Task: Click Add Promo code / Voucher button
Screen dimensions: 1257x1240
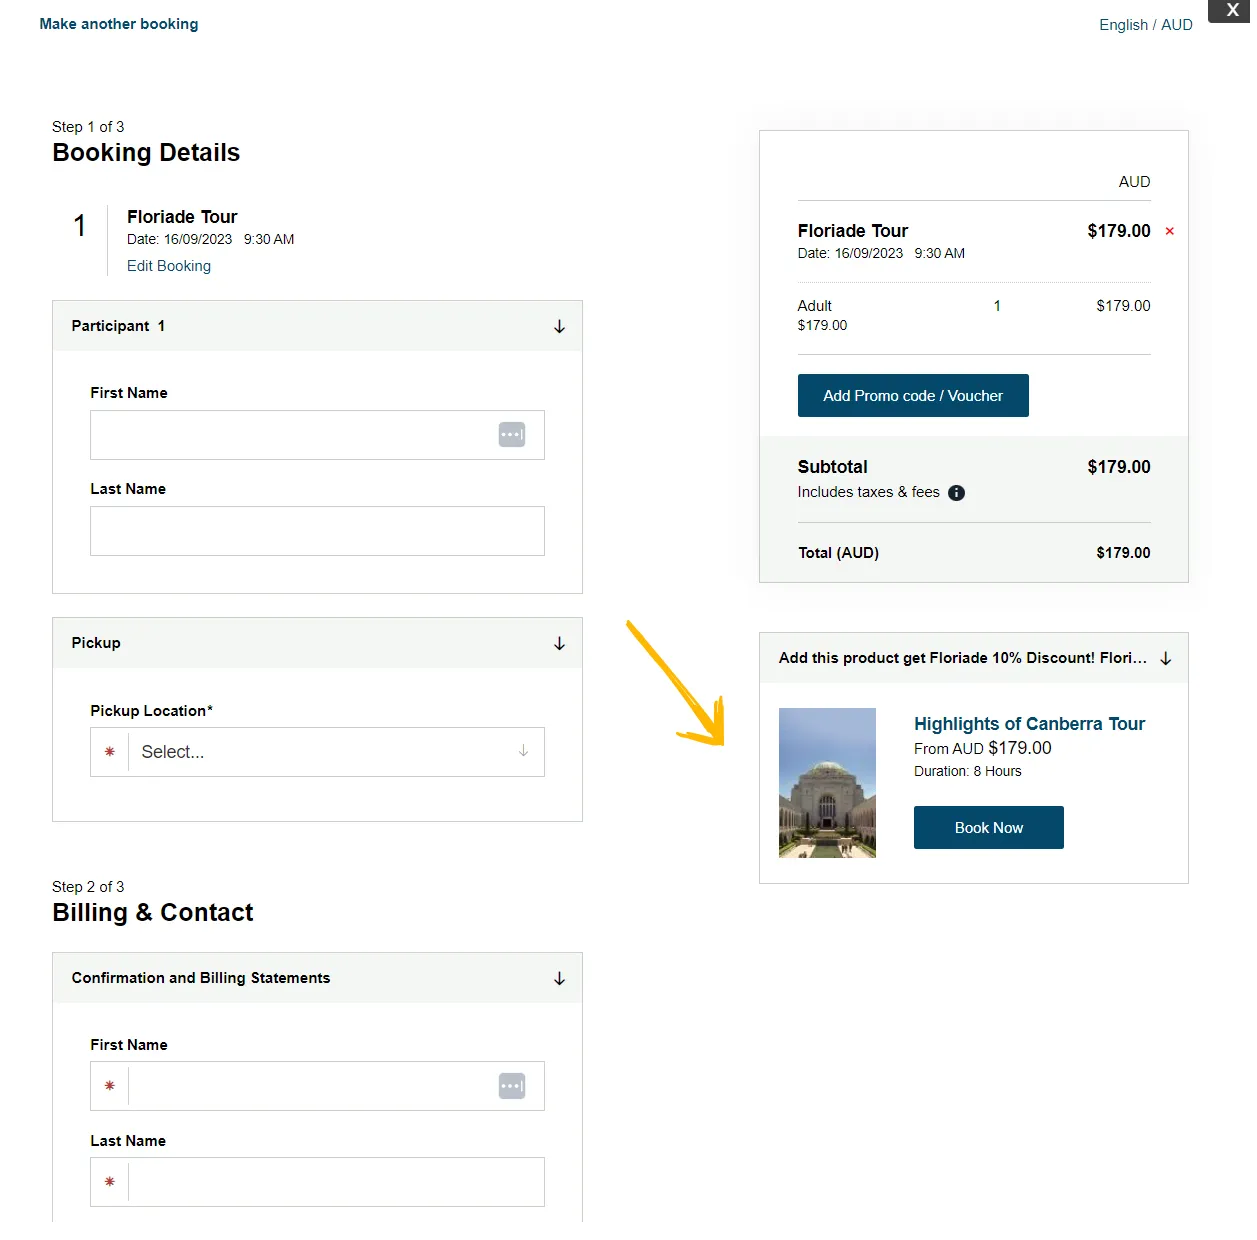Action: pos(913,396)
